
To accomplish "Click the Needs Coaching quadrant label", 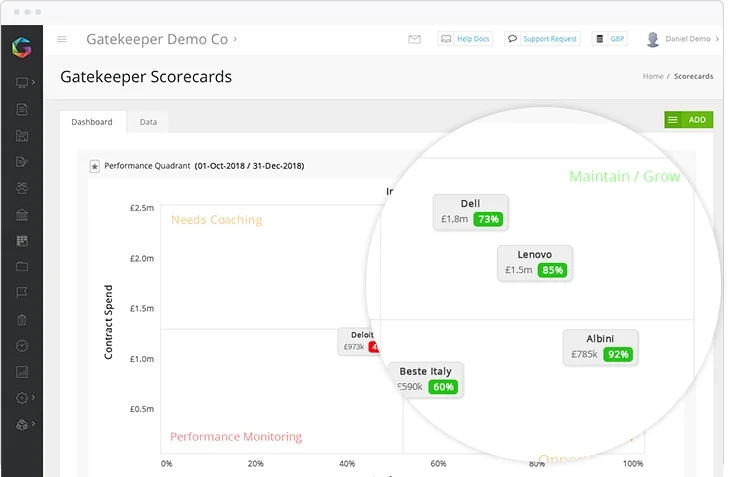I will point(217,220).
